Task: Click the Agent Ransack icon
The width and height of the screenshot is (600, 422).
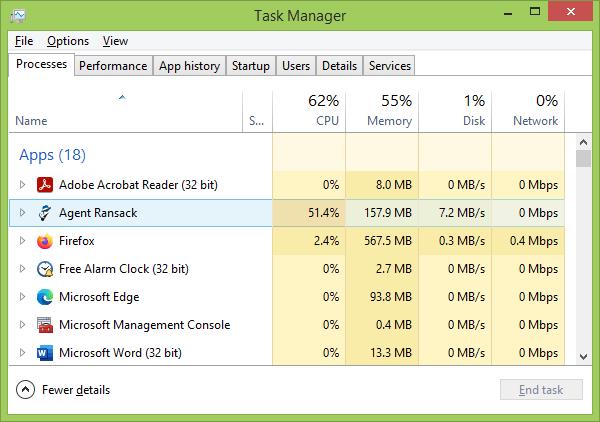Action: (45, 213)
